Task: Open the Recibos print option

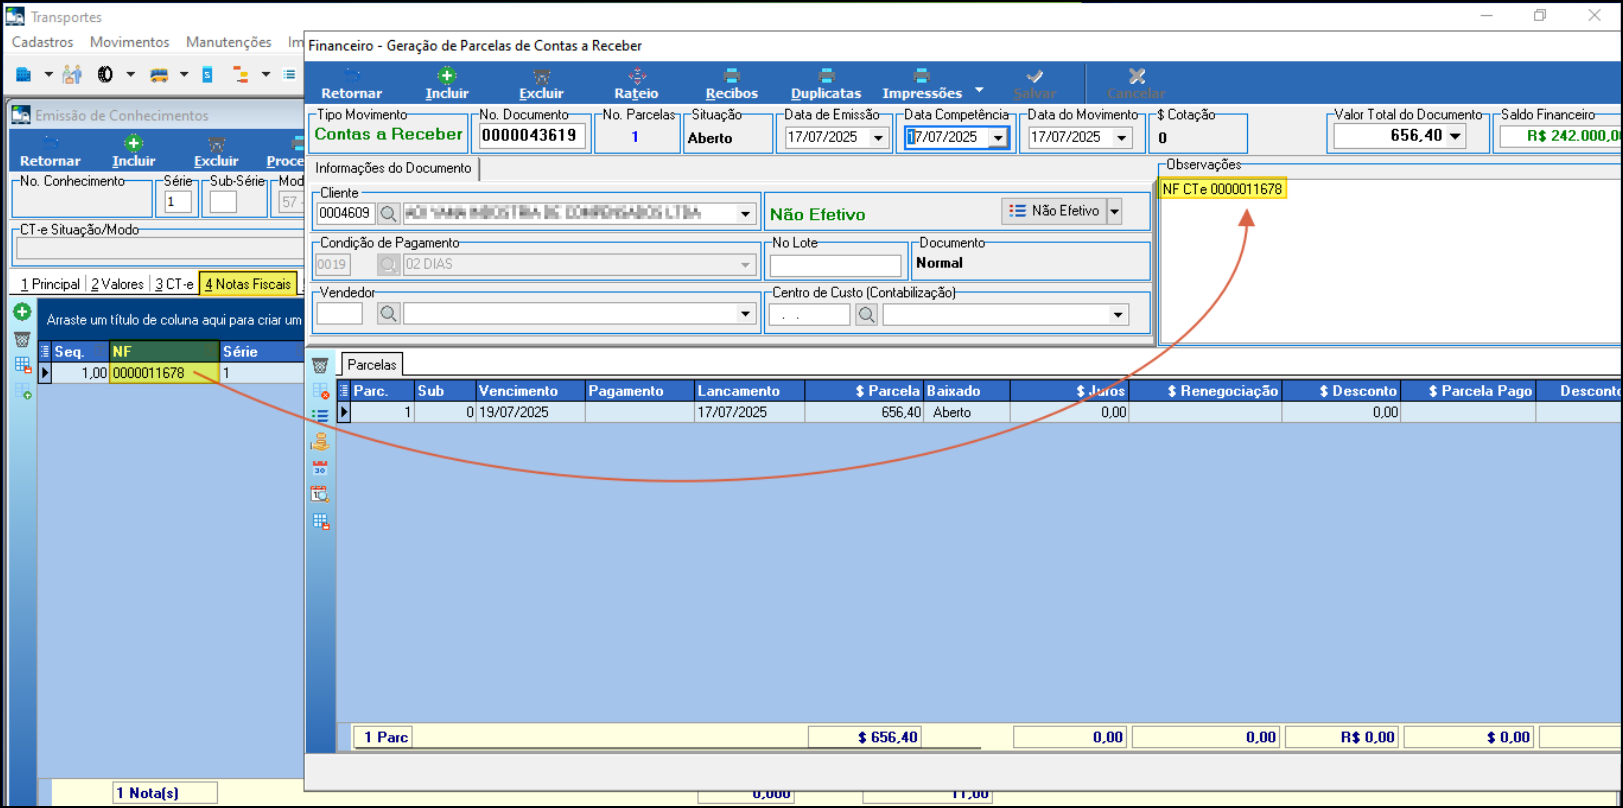Action: [731, 84]
